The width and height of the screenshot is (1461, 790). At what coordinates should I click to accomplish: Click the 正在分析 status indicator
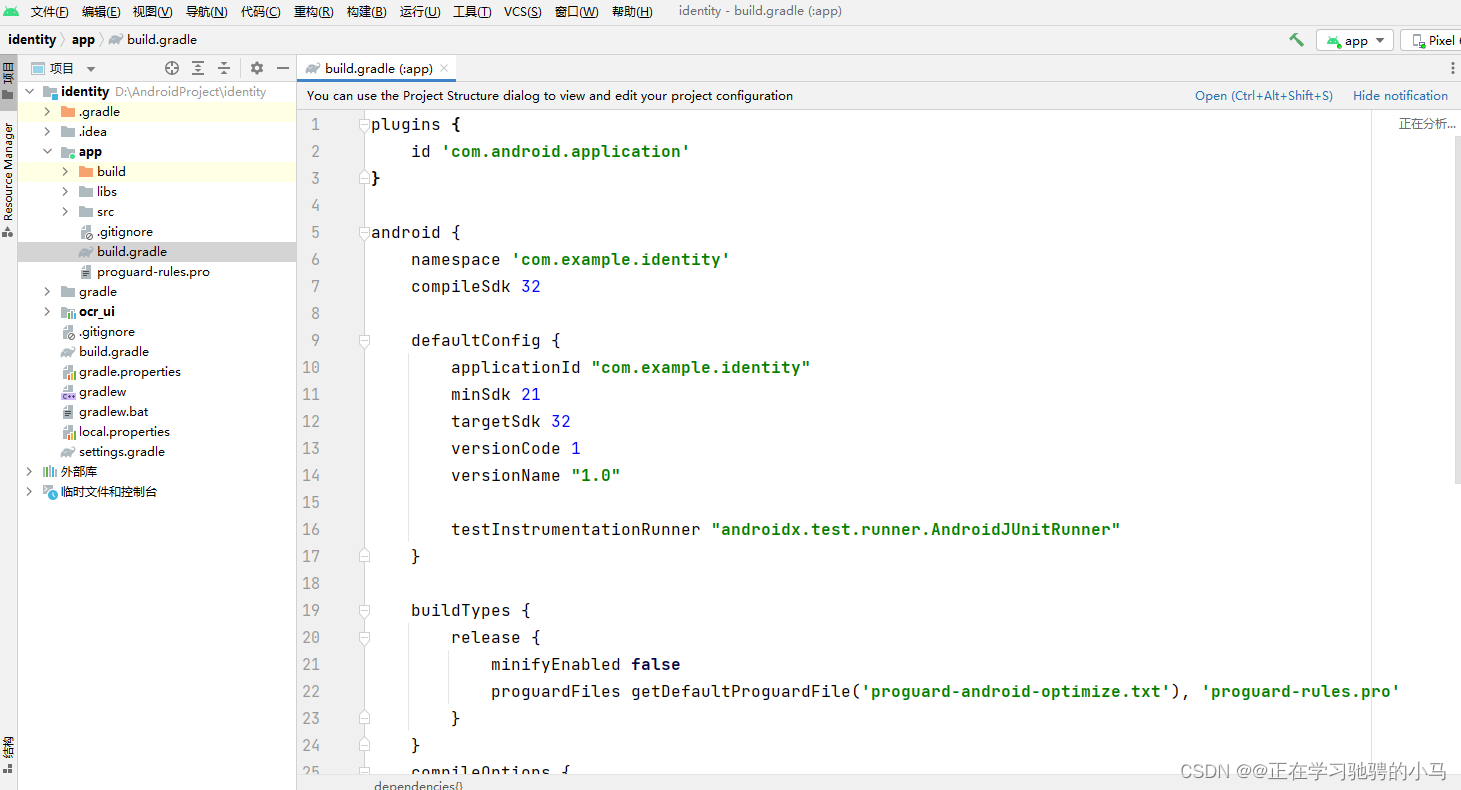pyautogui.click(x=1427, y=124)
